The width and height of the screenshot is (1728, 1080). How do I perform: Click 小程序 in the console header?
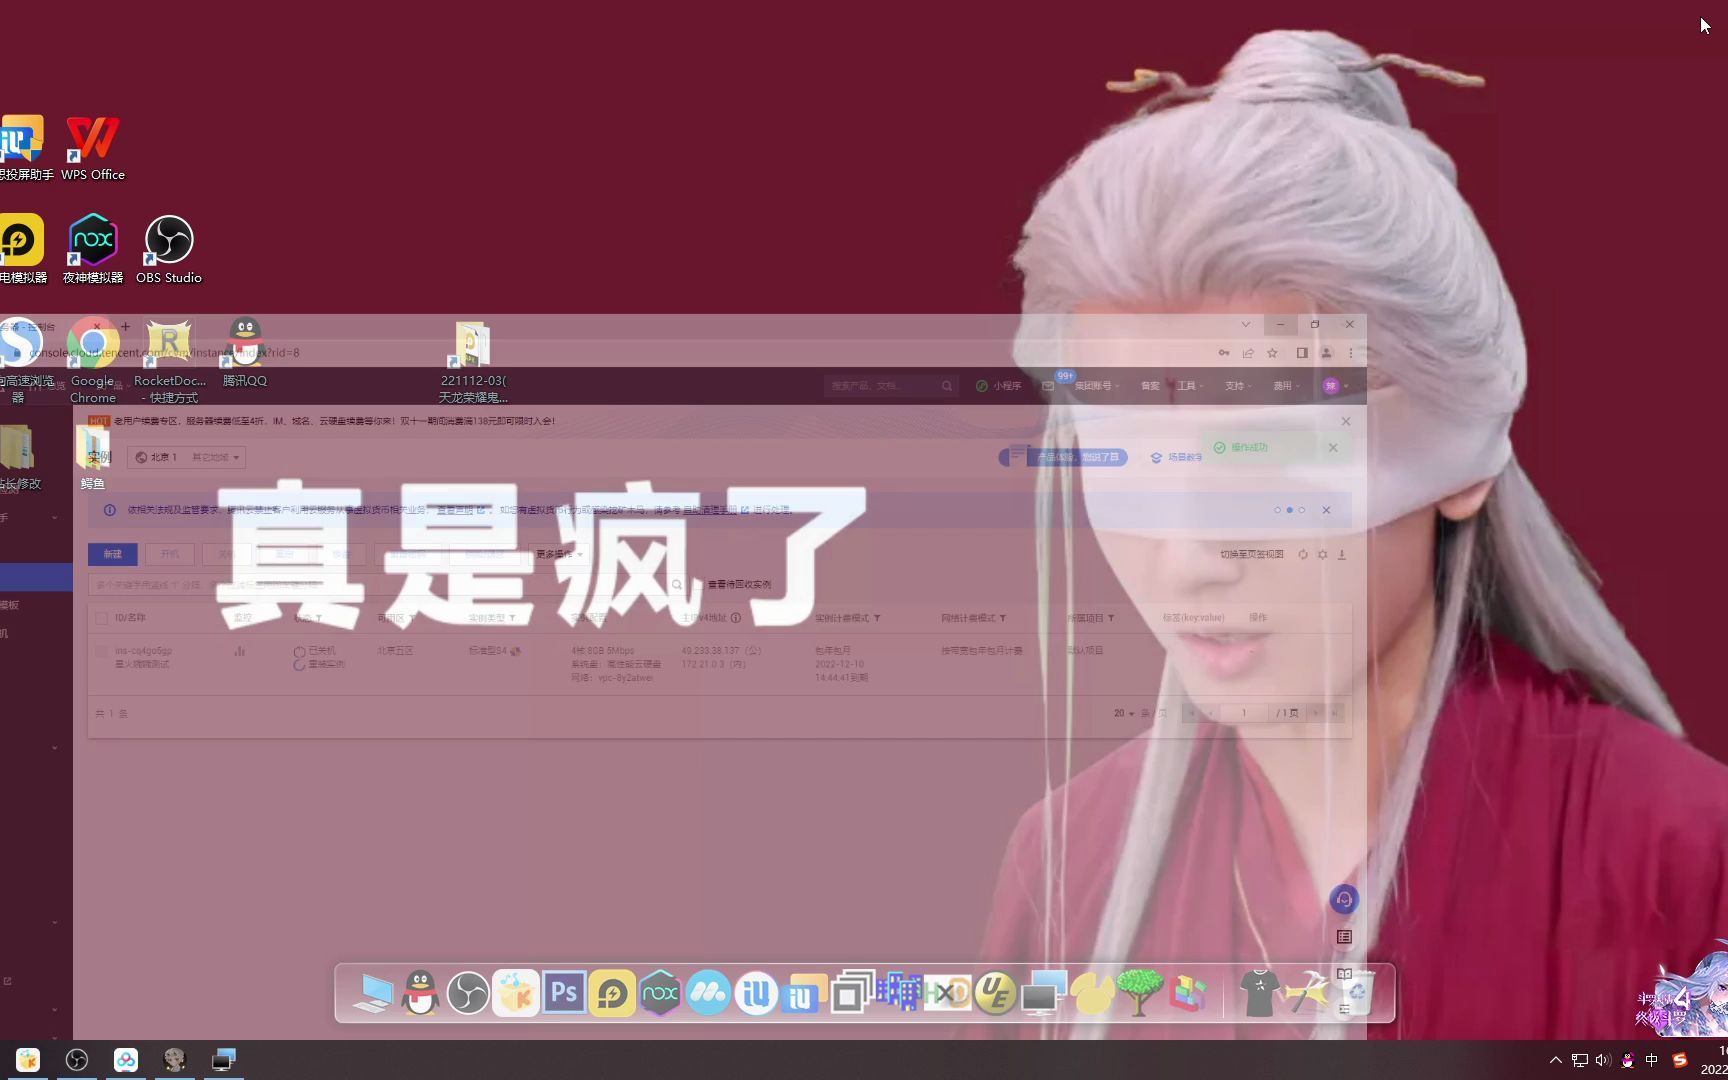point(999,386)
